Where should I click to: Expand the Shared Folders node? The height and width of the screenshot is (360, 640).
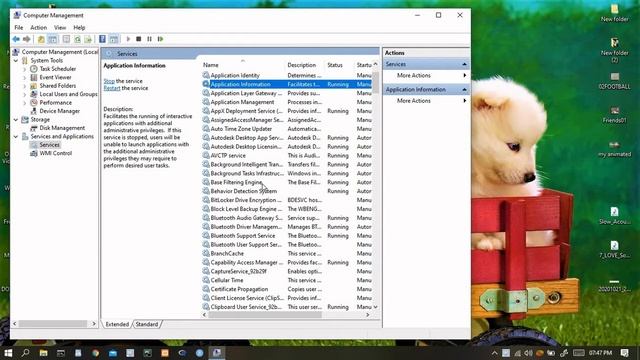24,86
